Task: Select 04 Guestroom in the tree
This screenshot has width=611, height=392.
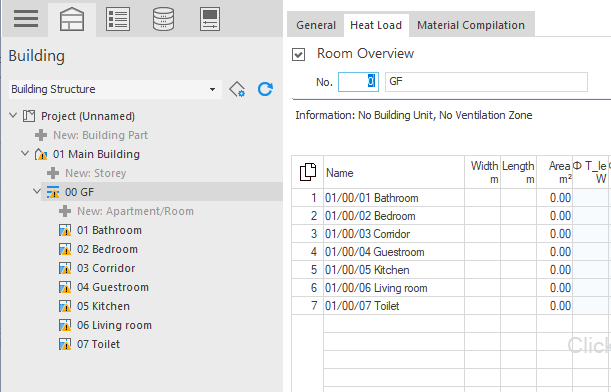Action: coord(113,288)
